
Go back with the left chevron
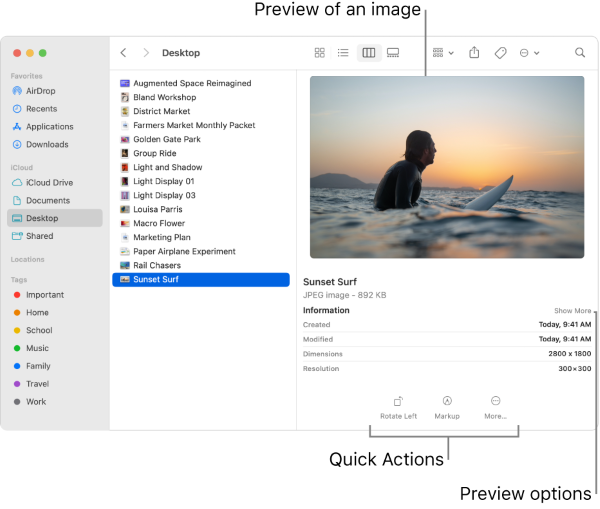coord(123,53)
